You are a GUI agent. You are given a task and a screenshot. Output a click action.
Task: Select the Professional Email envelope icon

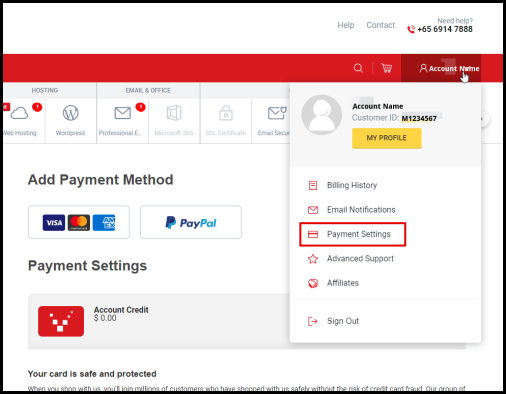(122, 113)
